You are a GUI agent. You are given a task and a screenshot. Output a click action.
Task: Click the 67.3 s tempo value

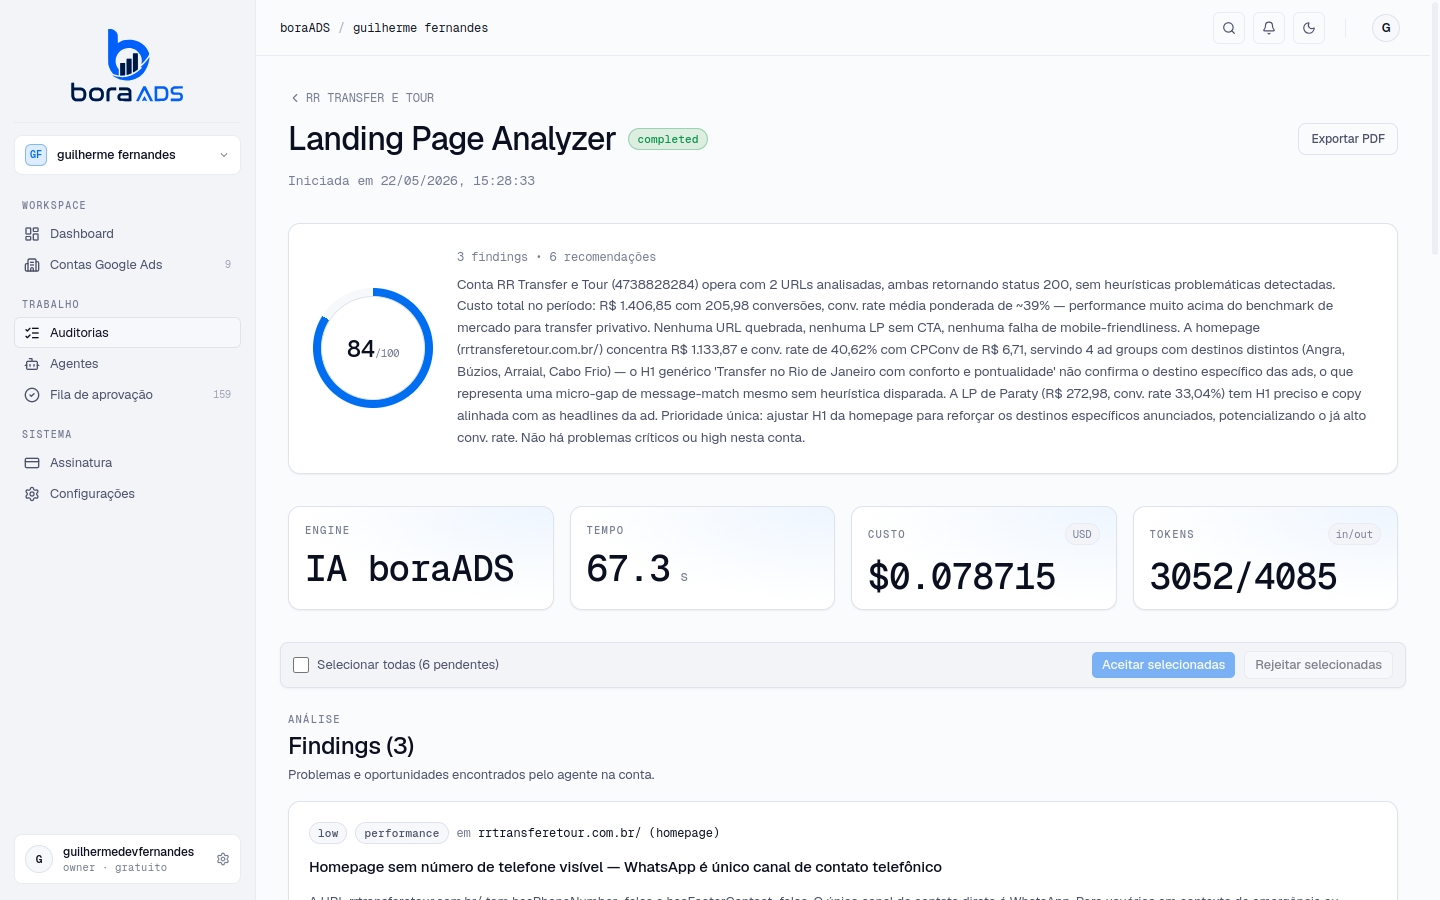(x=637, y=569)
